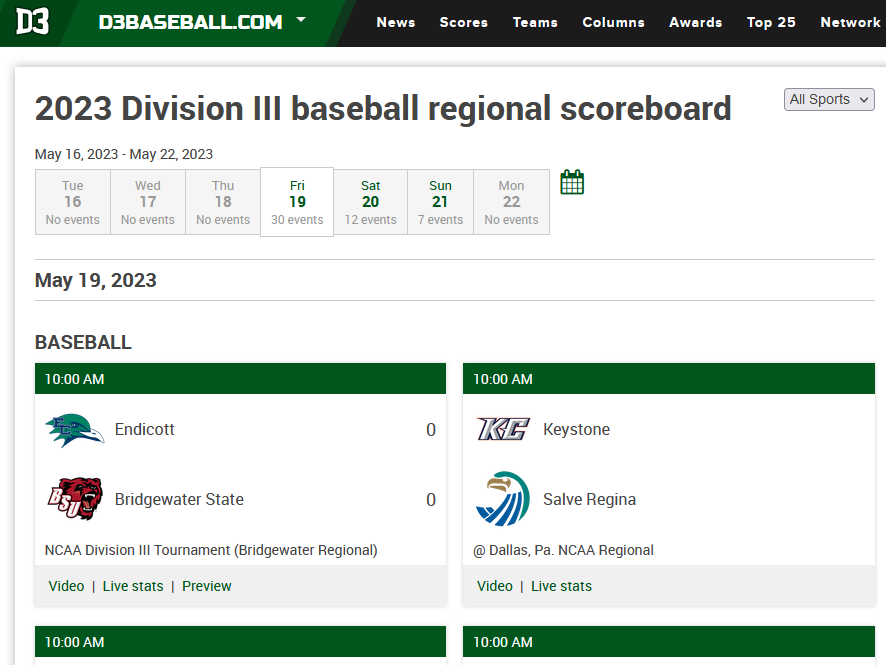The height and width of the screenshot is (665, 886).
Task: Click the Salve Regina seahawk logo
Action: coord(503,499)
